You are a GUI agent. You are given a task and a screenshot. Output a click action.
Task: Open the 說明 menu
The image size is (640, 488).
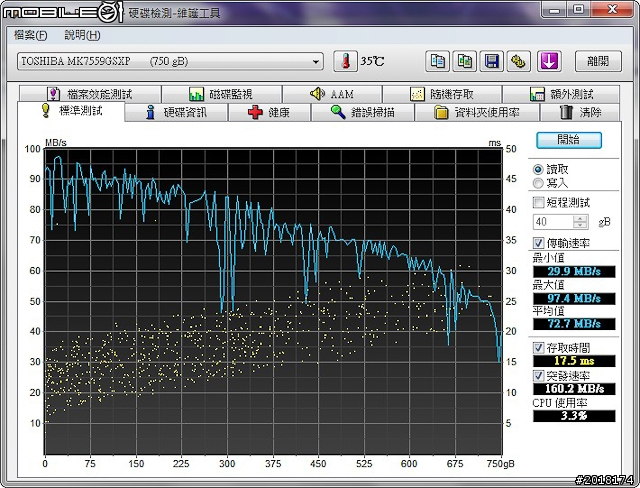(x=81, y=35)
